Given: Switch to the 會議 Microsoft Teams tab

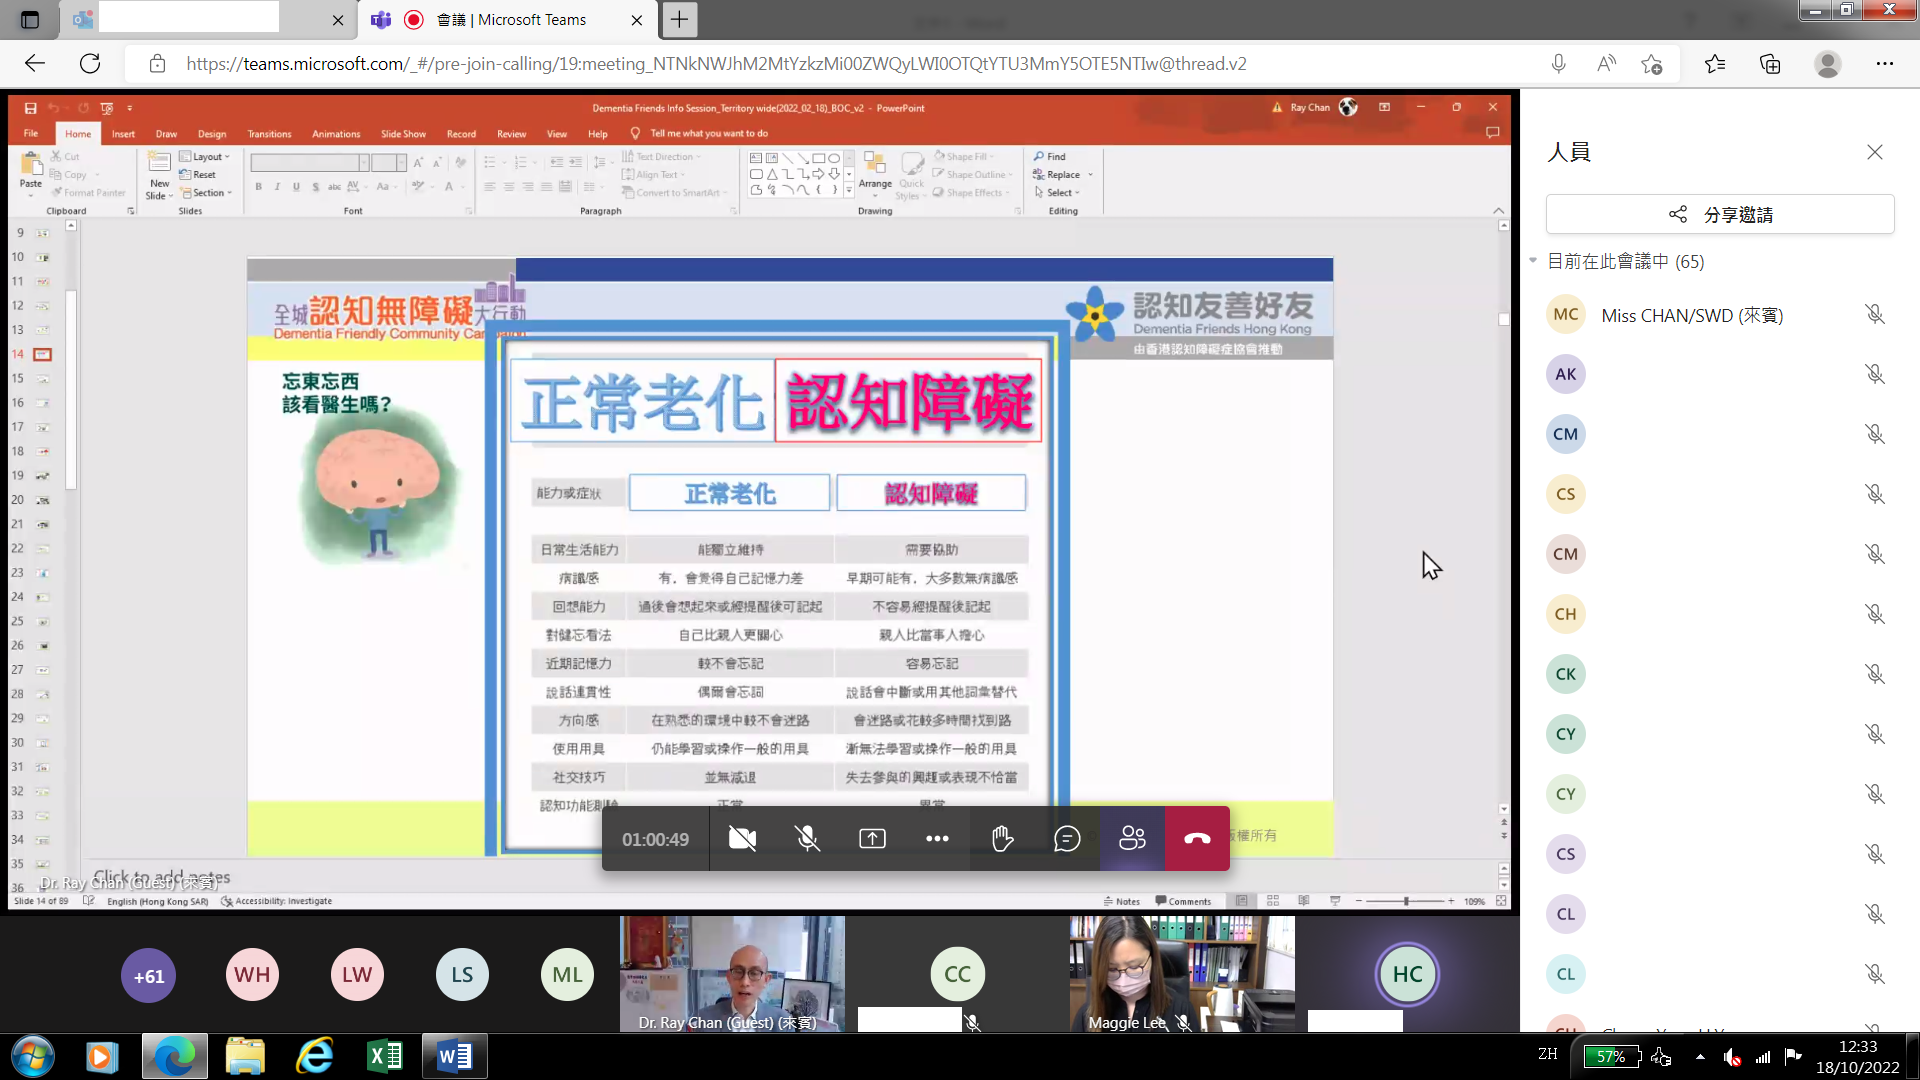Looking at the screenshot, I should point(510,20).
